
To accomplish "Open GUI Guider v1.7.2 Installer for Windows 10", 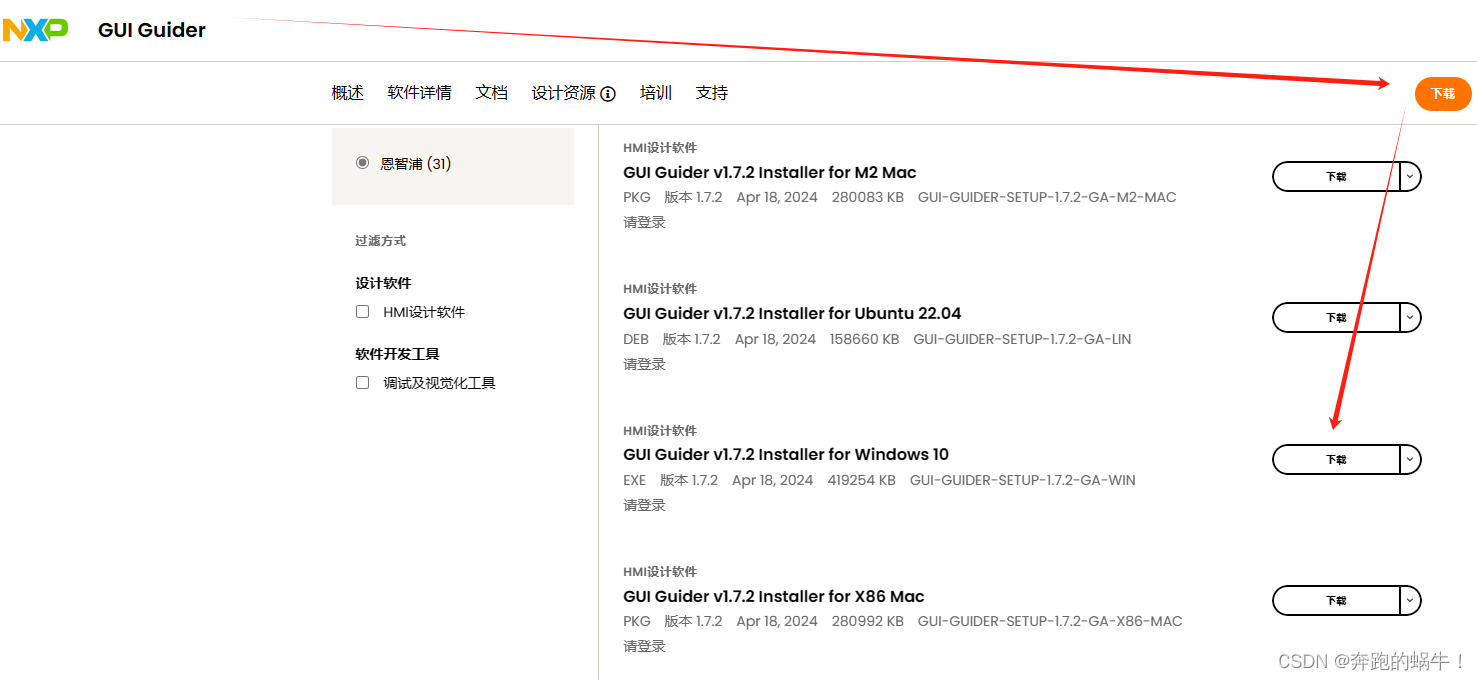I will tap(786, 454).
